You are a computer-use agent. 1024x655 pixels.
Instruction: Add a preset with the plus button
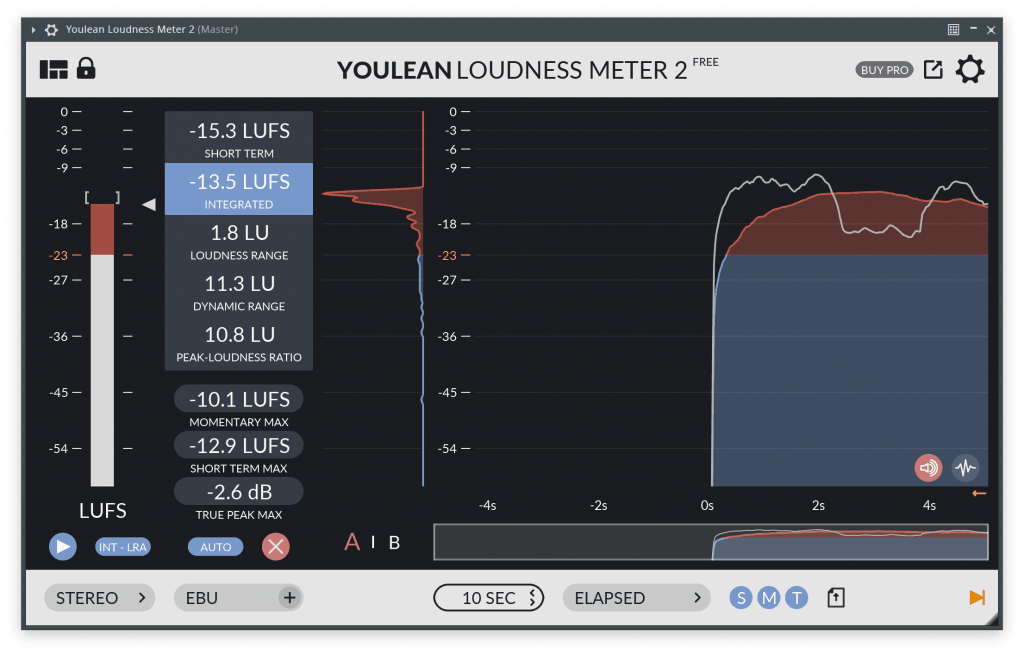point(289,598)
